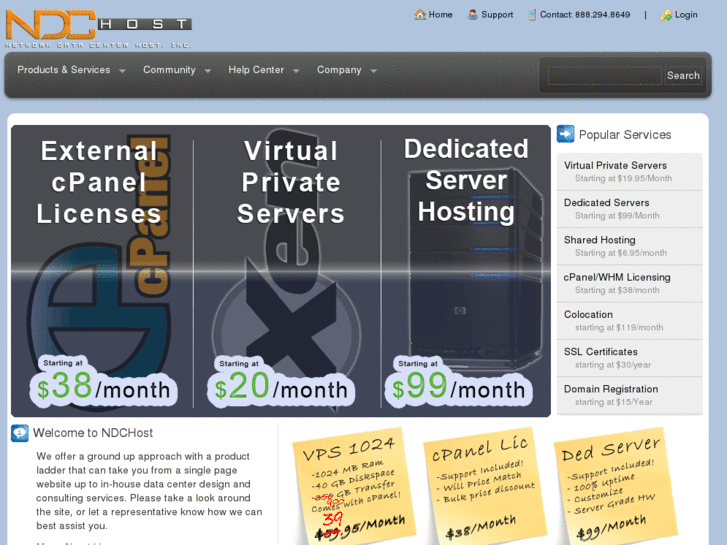The width and height of the screenshot is (727, 545).
Task: Expand the Community dropdown arrow
Action: tap(208, 71)
